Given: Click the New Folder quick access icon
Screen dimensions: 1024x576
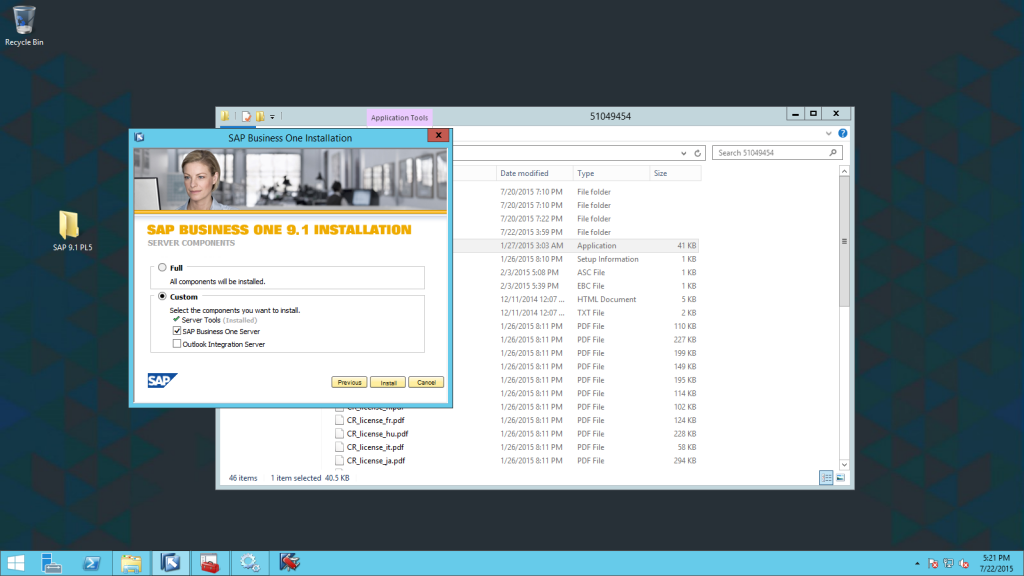Looking at the screenshot, I should [x=261, y=116].
